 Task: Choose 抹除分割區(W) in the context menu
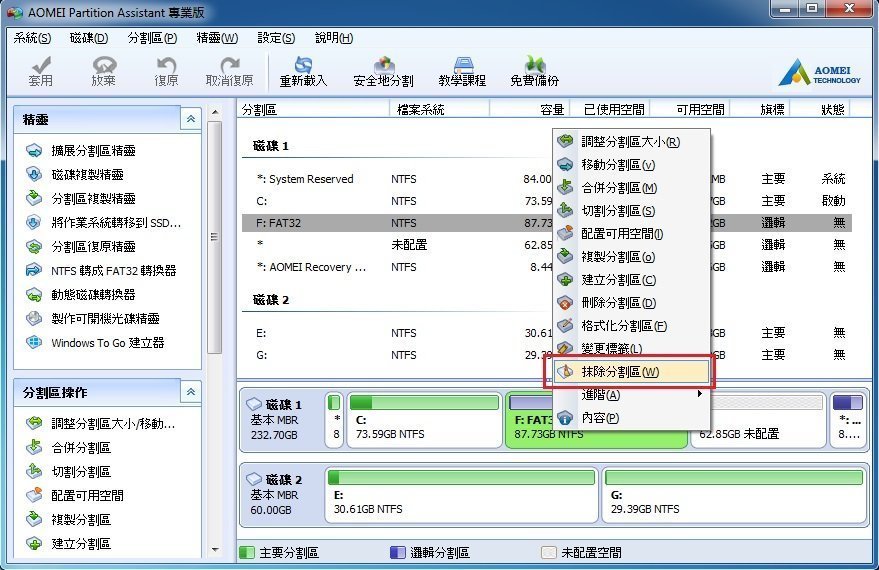631,372
